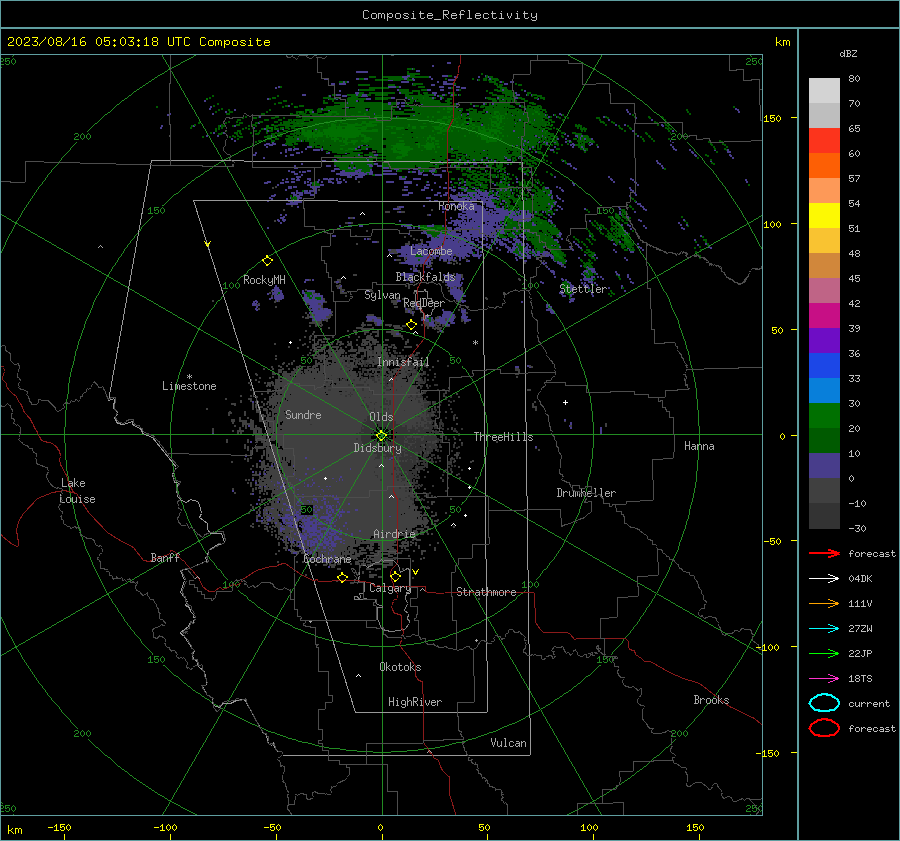Click the Sundre city label
Viewport: 900px width, 841px height.
point(303,415)
